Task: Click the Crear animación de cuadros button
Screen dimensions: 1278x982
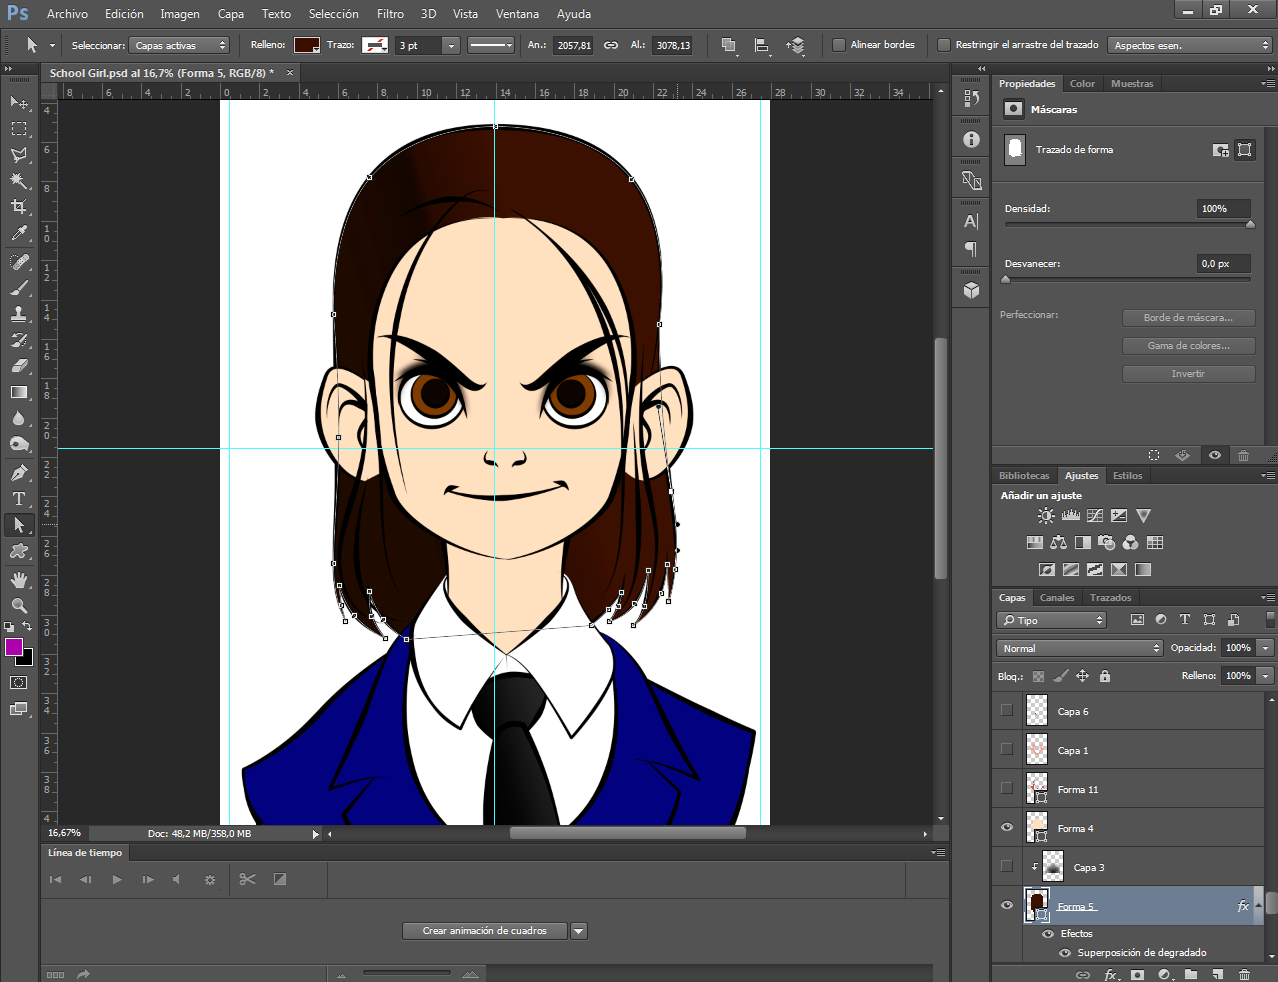Action: tap(485, 931)
